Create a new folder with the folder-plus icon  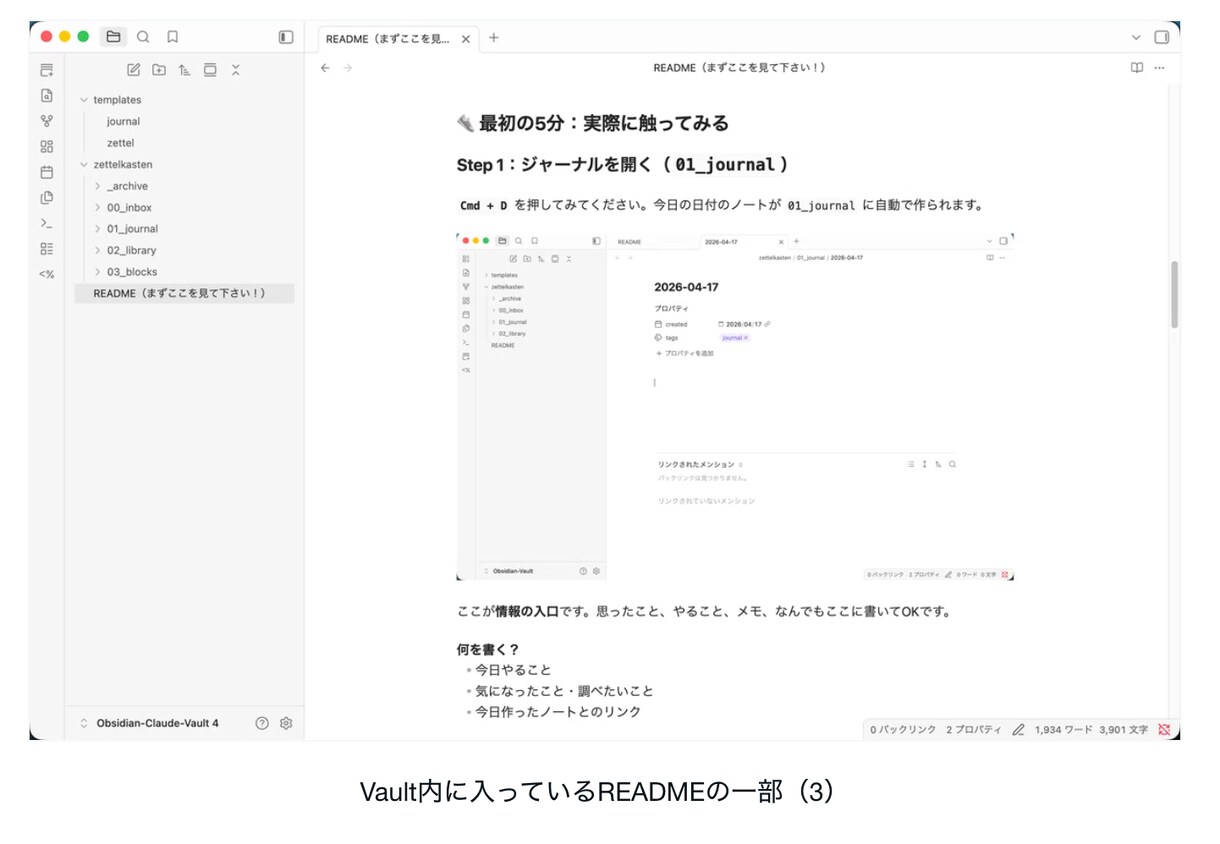pos(159,70)
